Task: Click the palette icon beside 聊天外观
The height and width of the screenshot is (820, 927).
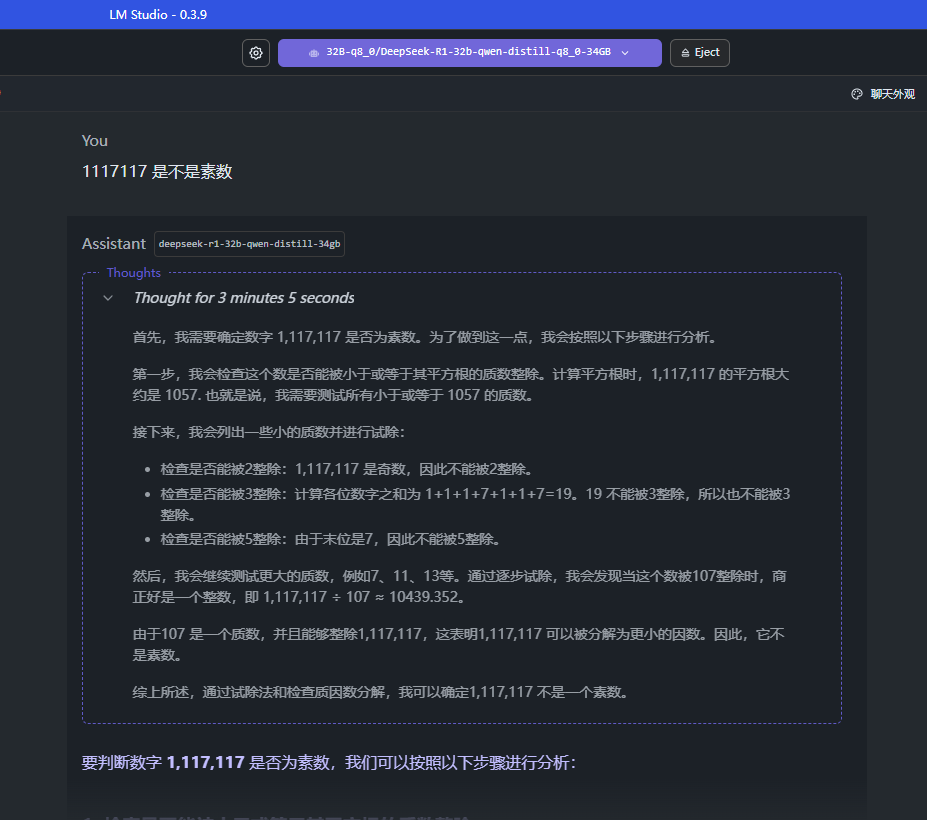Action: click(x=857, y=94)
